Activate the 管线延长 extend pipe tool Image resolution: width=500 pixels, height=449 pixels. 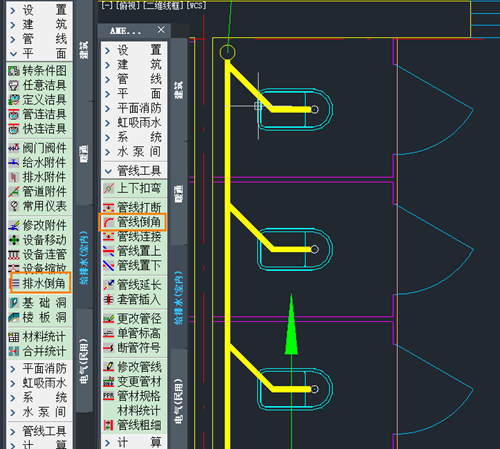(x=133, y=285)
